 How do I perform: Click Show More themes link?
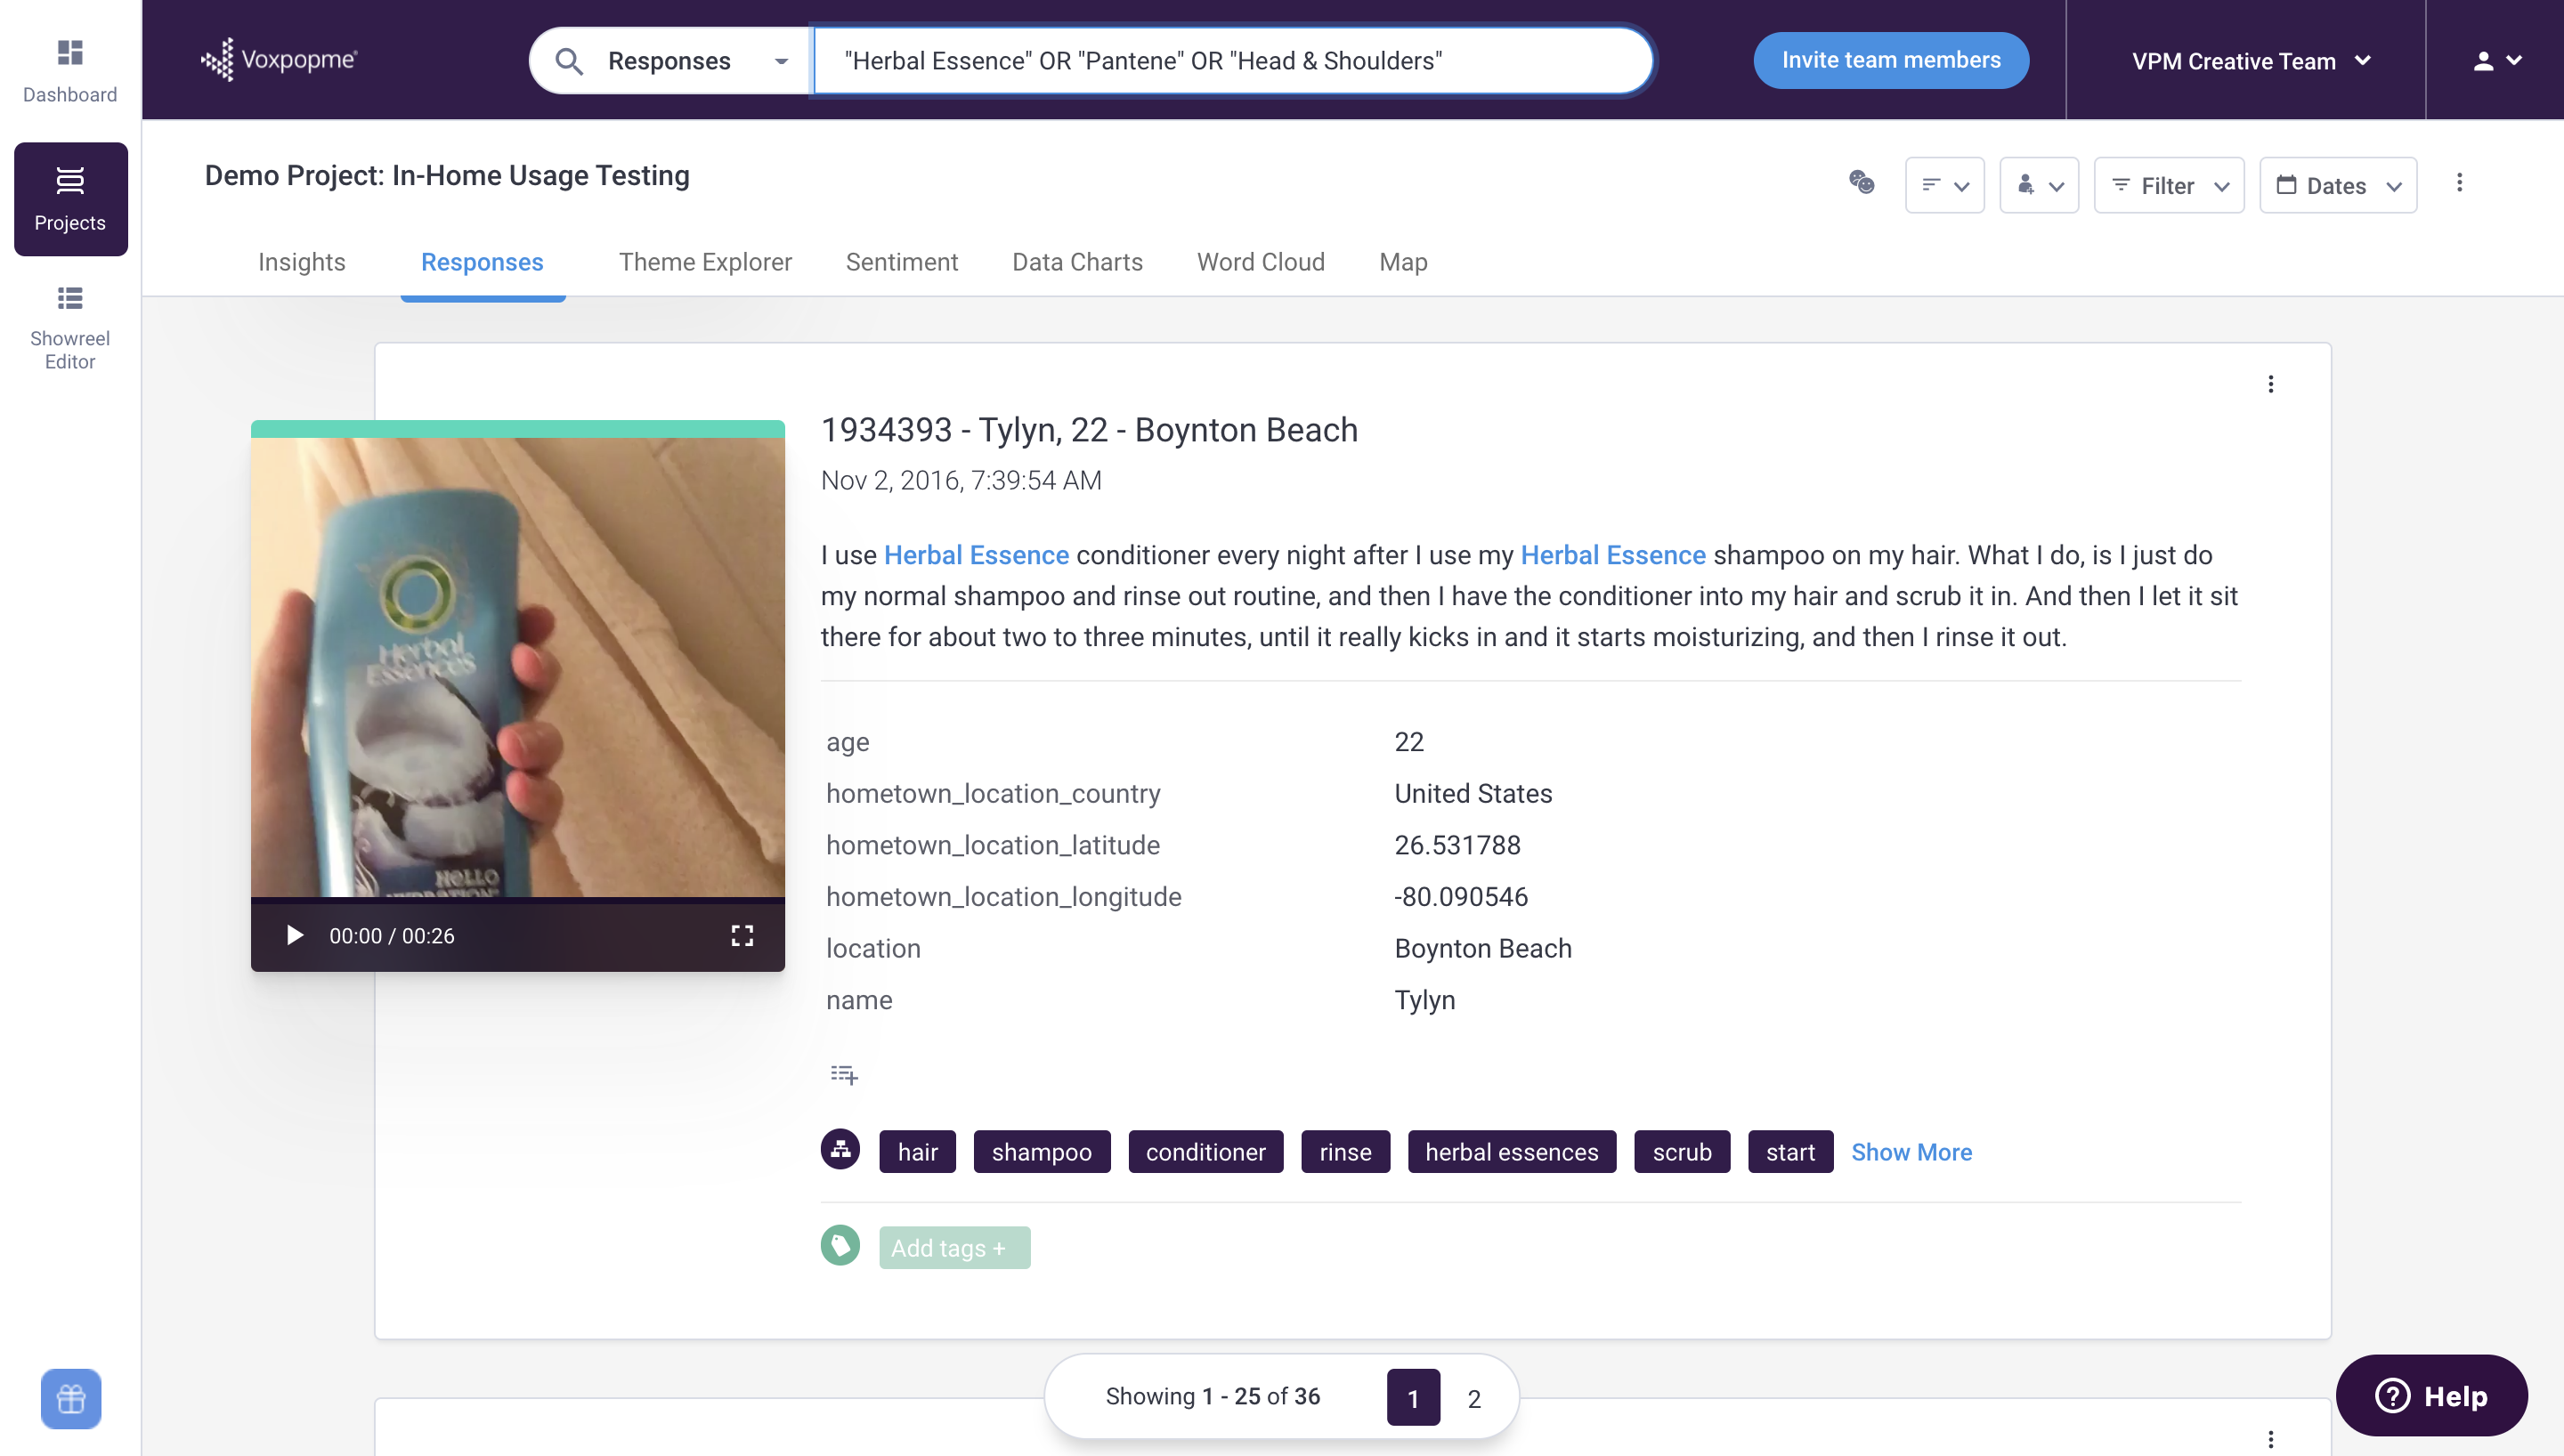point(1911,1152)
